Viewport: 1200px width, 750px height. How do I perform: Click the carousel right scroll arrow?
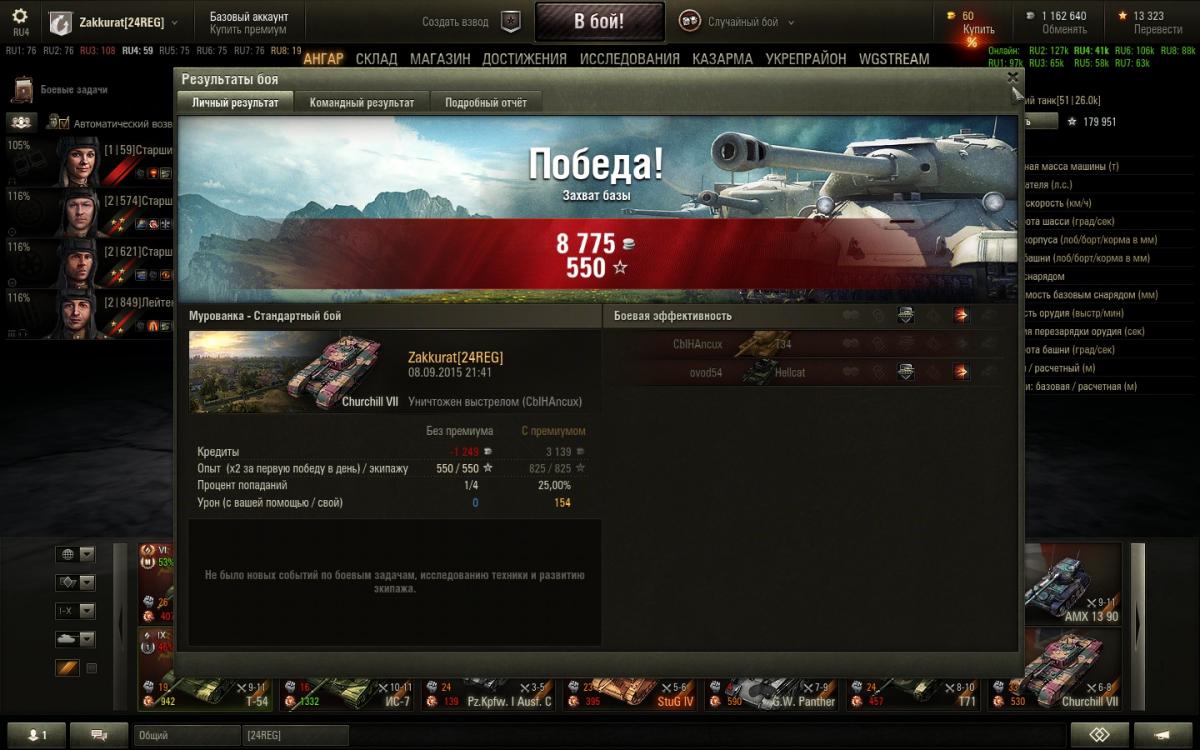[1138, 618]
